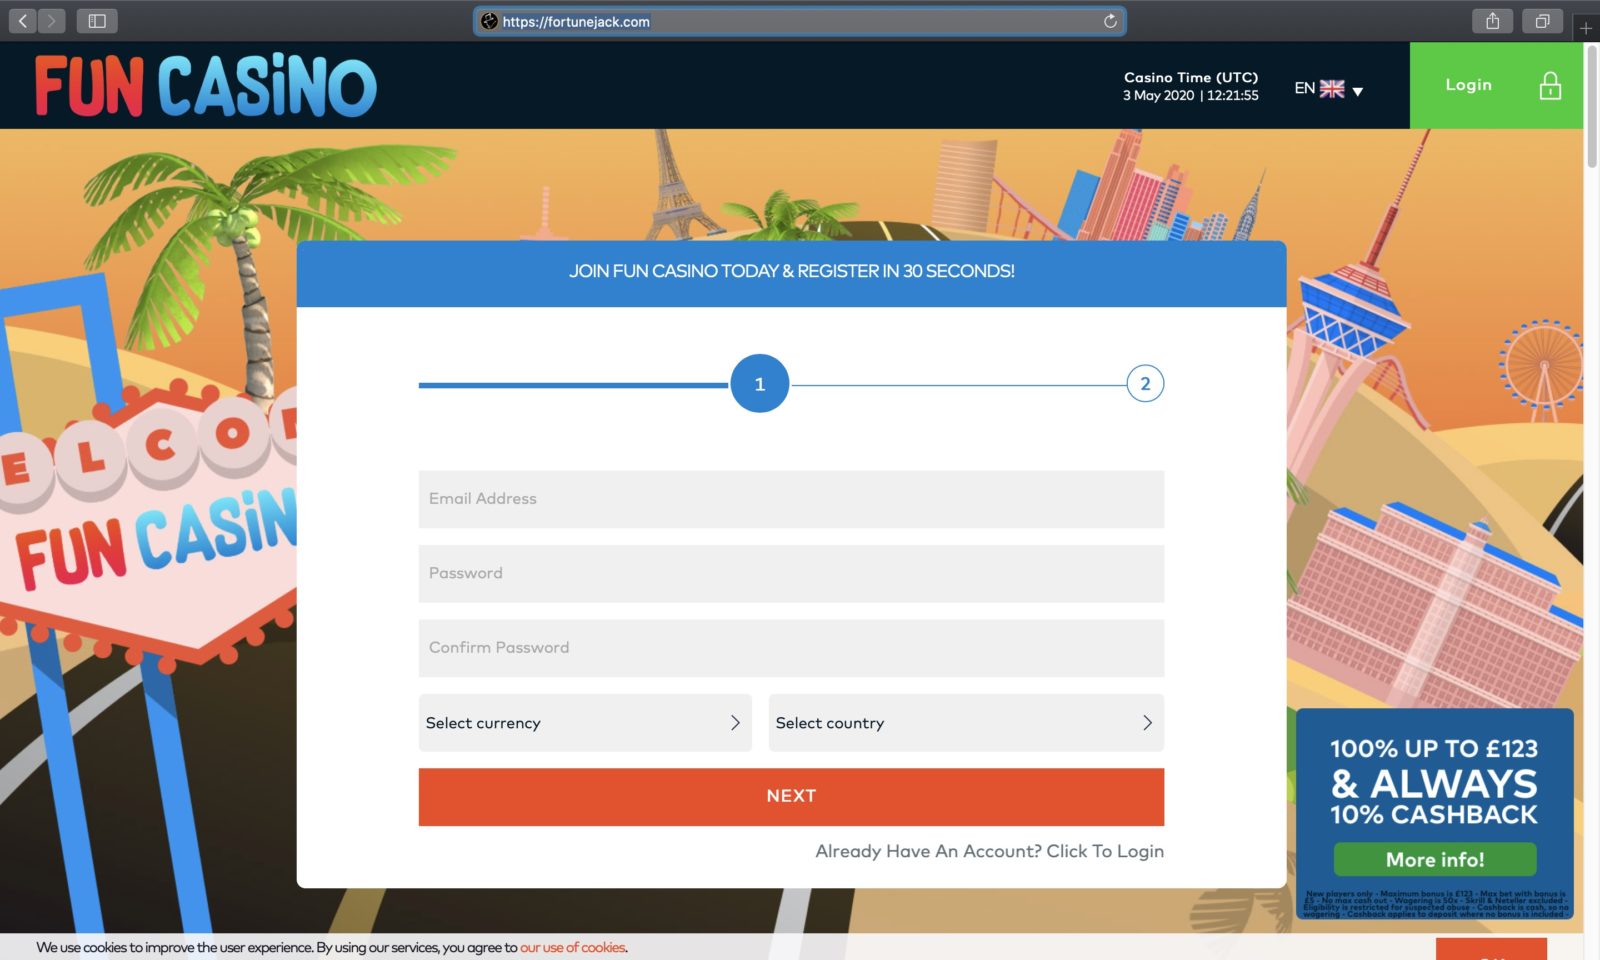This screenshot has height=960, width=1600.
Task: Click the reload page icon
Action: click(1109, 21)
